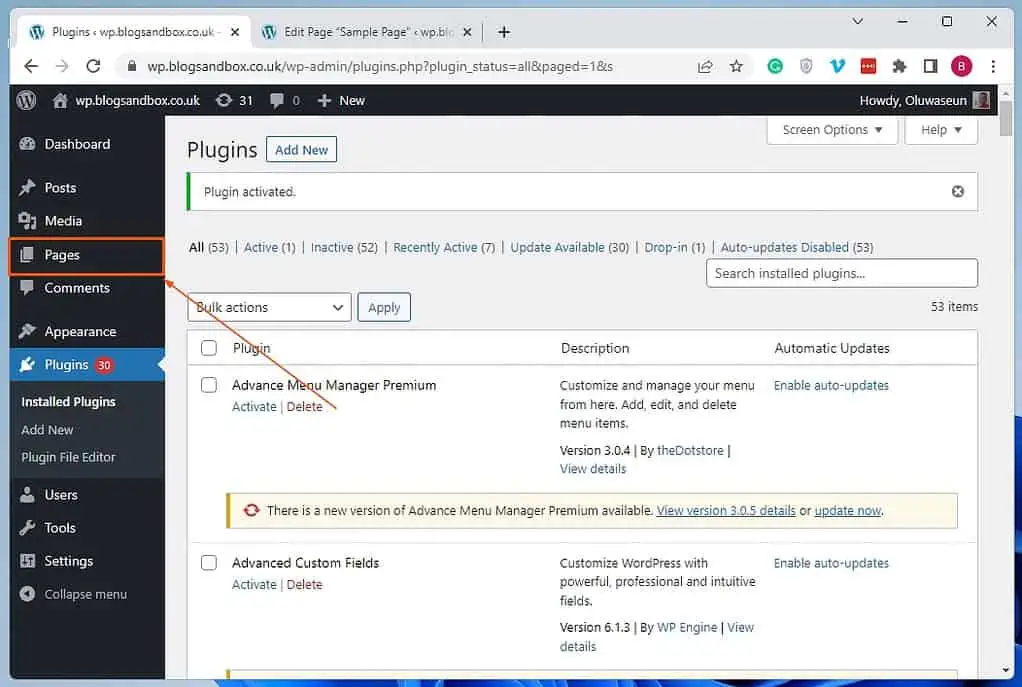Click the browser forward arrow
This screenshot has width=1022, height=687.
click(62, 66)
